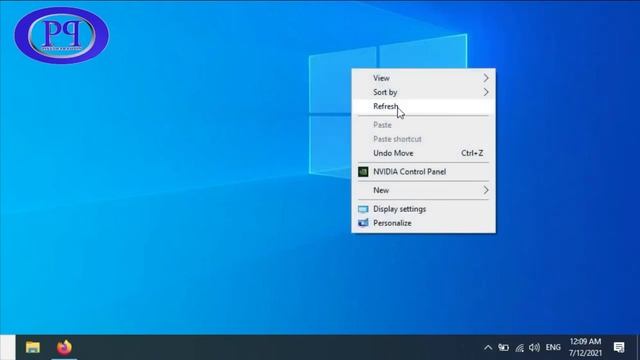Screen dimensions: 640x360
Task: Launch Firefox from the taskbar
Action: (64, 347)
